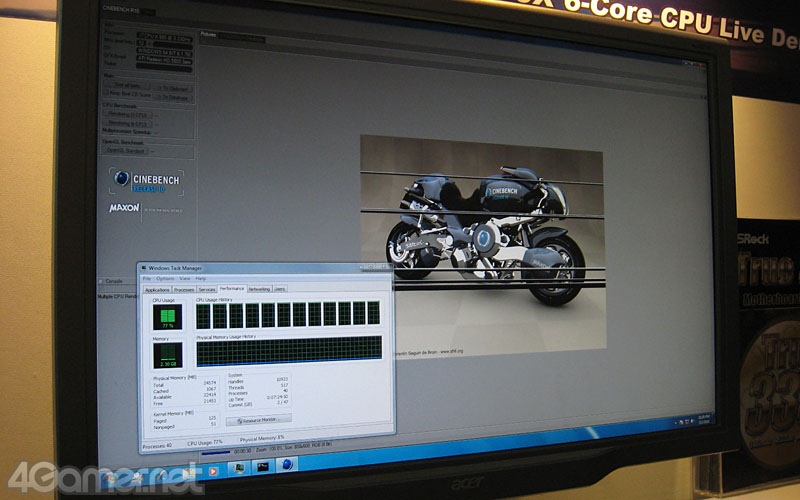
Task: Click the Start all tests button
Action: coord(128,85)
